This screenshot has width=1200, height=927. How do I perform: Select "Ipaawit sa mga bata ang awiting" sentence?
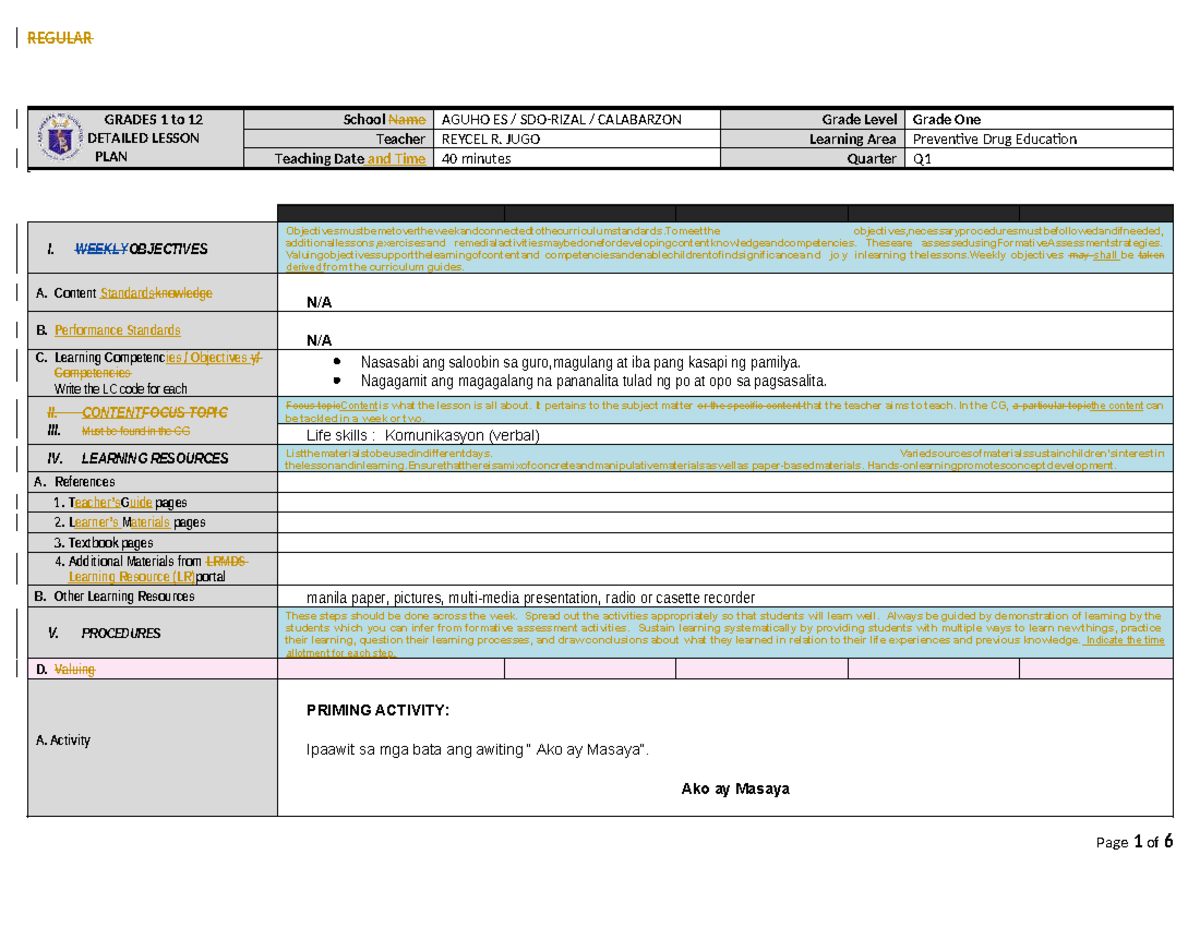(477, 750)
